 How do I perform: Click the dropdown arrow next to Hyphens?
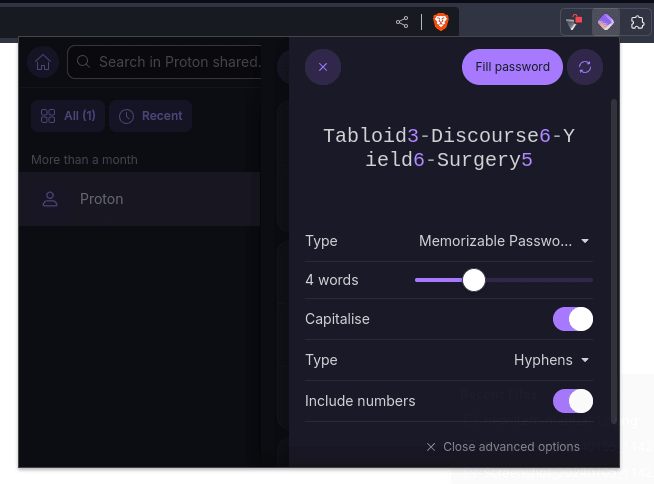coord(585,360)
